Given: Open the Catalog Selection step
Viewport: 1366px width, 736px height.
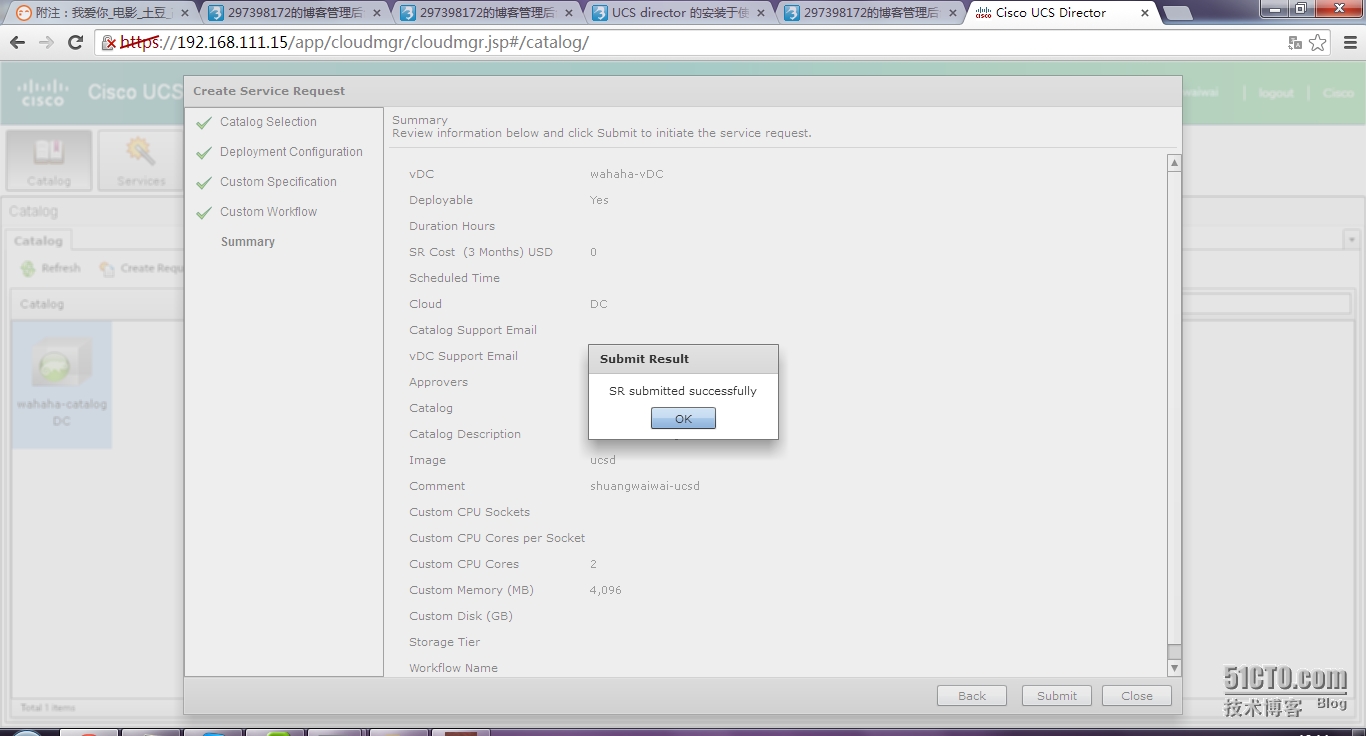Looking at the screenshot, I should tap(268, 122).
